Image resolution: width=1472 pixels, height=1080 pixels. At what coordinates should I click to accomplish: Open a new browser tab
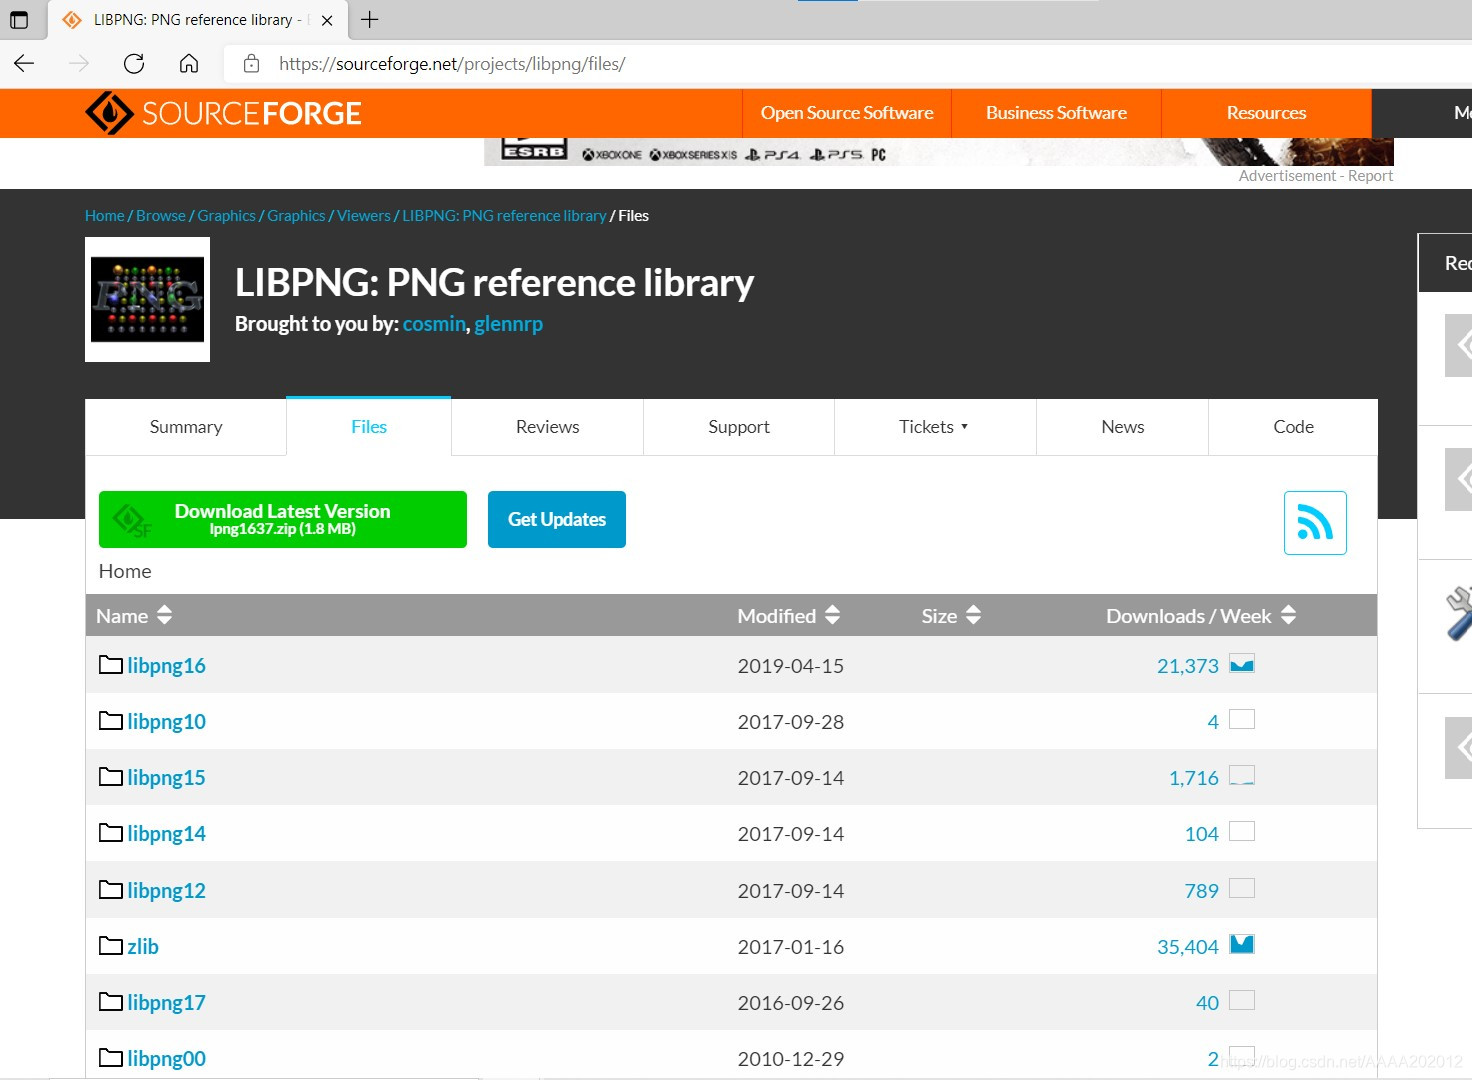click(369, 19)
